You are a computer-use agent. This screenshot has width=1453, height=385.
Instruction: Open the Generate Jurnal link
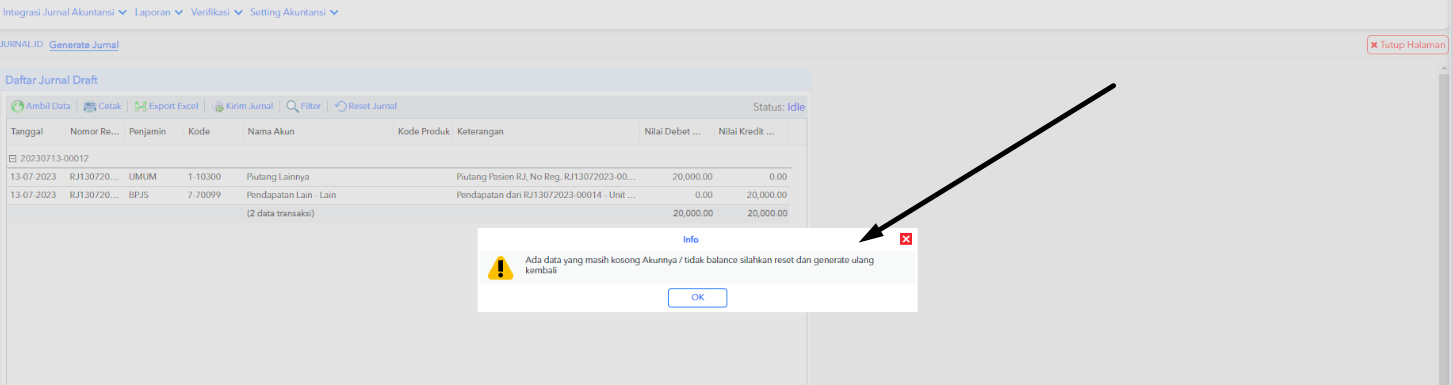click(x=84, y=45)
